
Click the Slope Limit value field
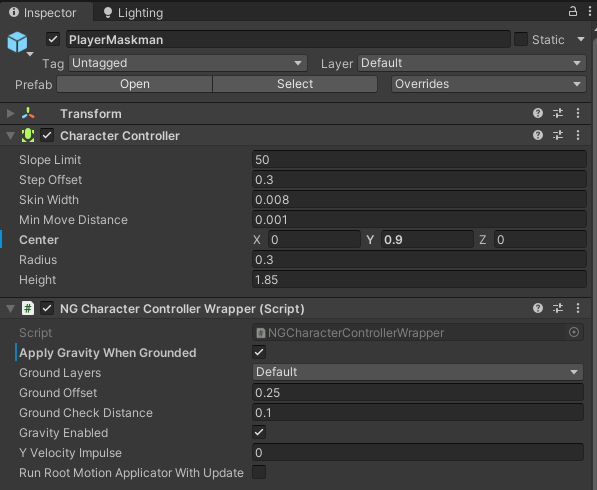419,159
